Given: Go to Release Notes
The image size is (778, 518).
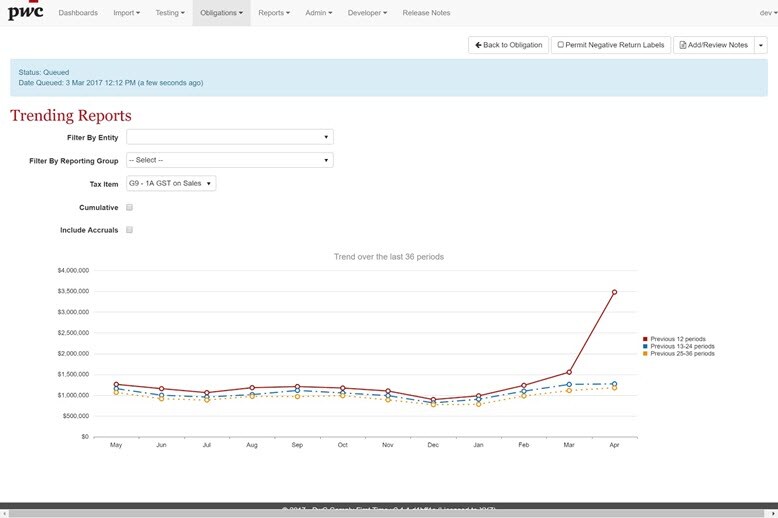Looking at the screenshot, I should (426, 13).
